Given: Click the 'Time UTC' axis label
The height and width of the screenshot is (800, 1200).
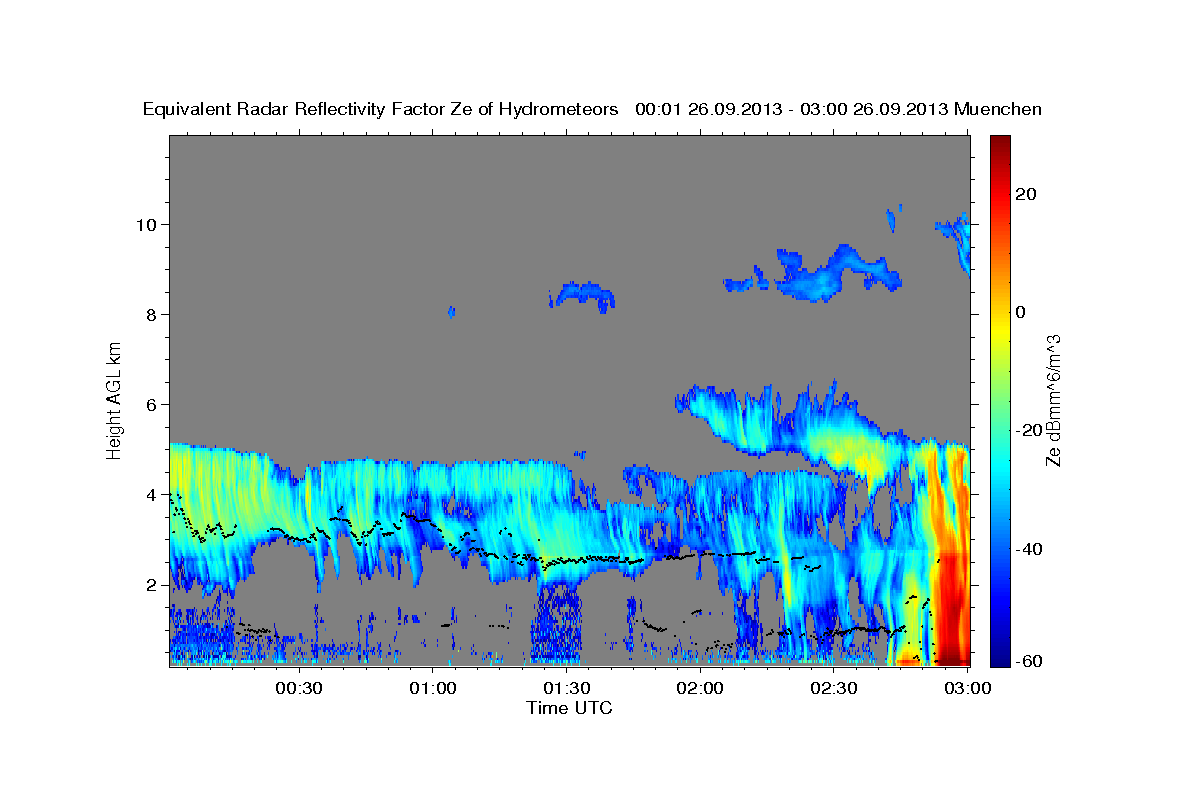Looking at the screenshot, I should pyautogui.click(x=569, y=708).
